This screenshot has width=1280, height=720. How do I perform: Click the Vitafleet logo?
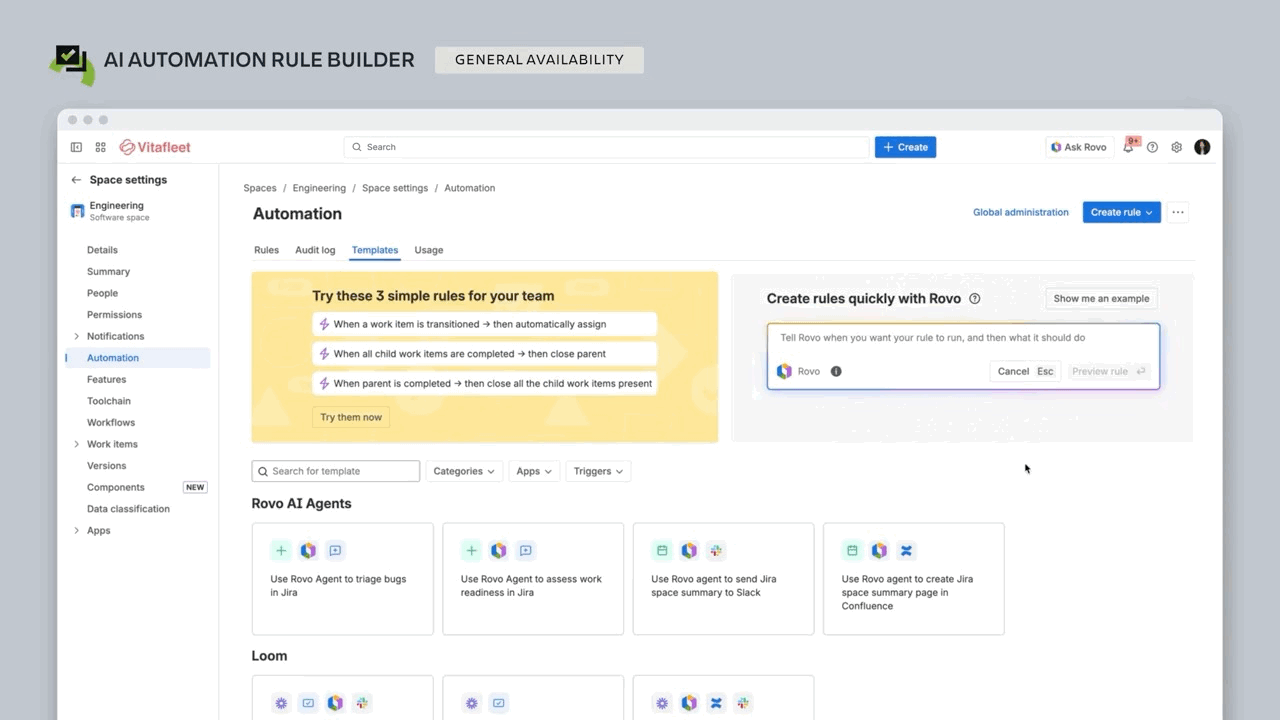coord(155,147)
